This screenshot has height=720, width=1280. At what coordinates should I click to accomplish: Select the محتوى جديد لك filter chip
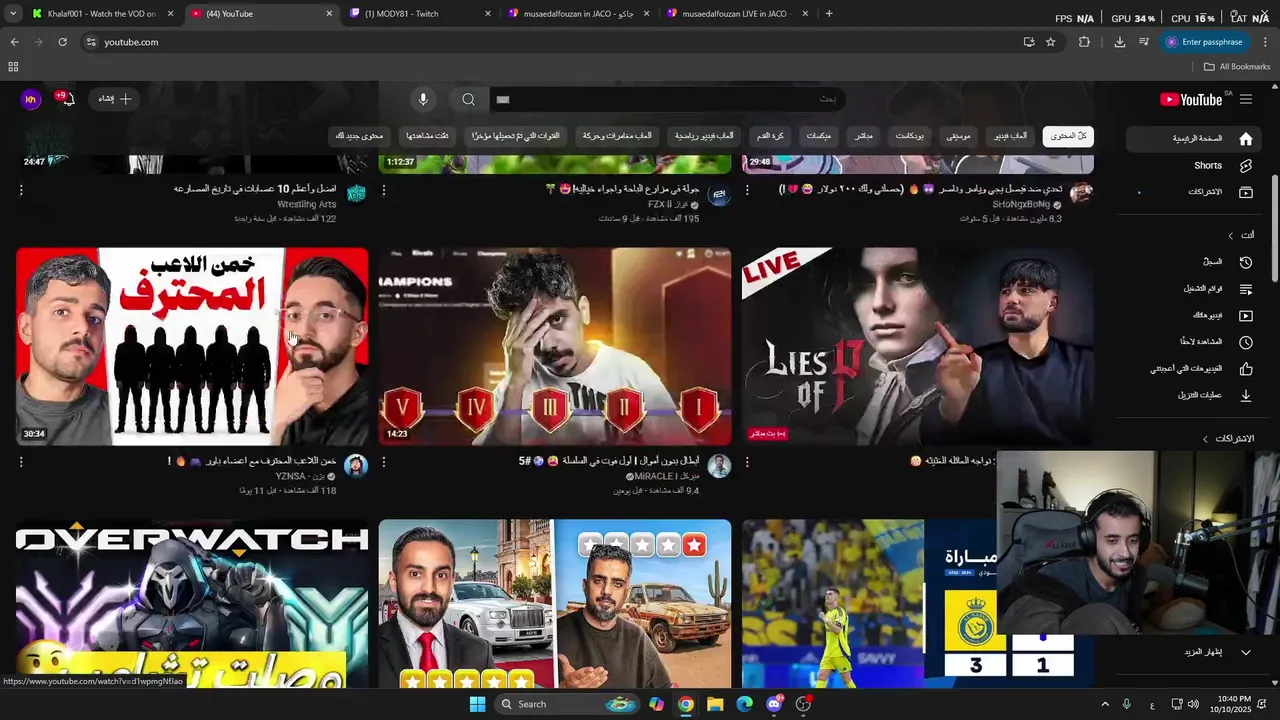(x=359, y=136)
